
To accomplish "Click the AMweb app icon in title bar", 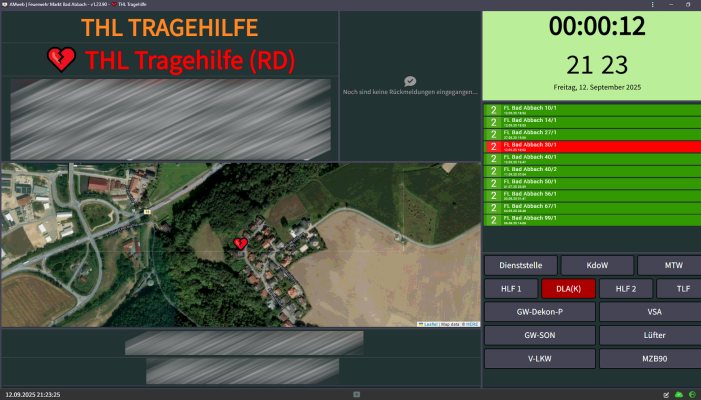I will tap(6, 5).
